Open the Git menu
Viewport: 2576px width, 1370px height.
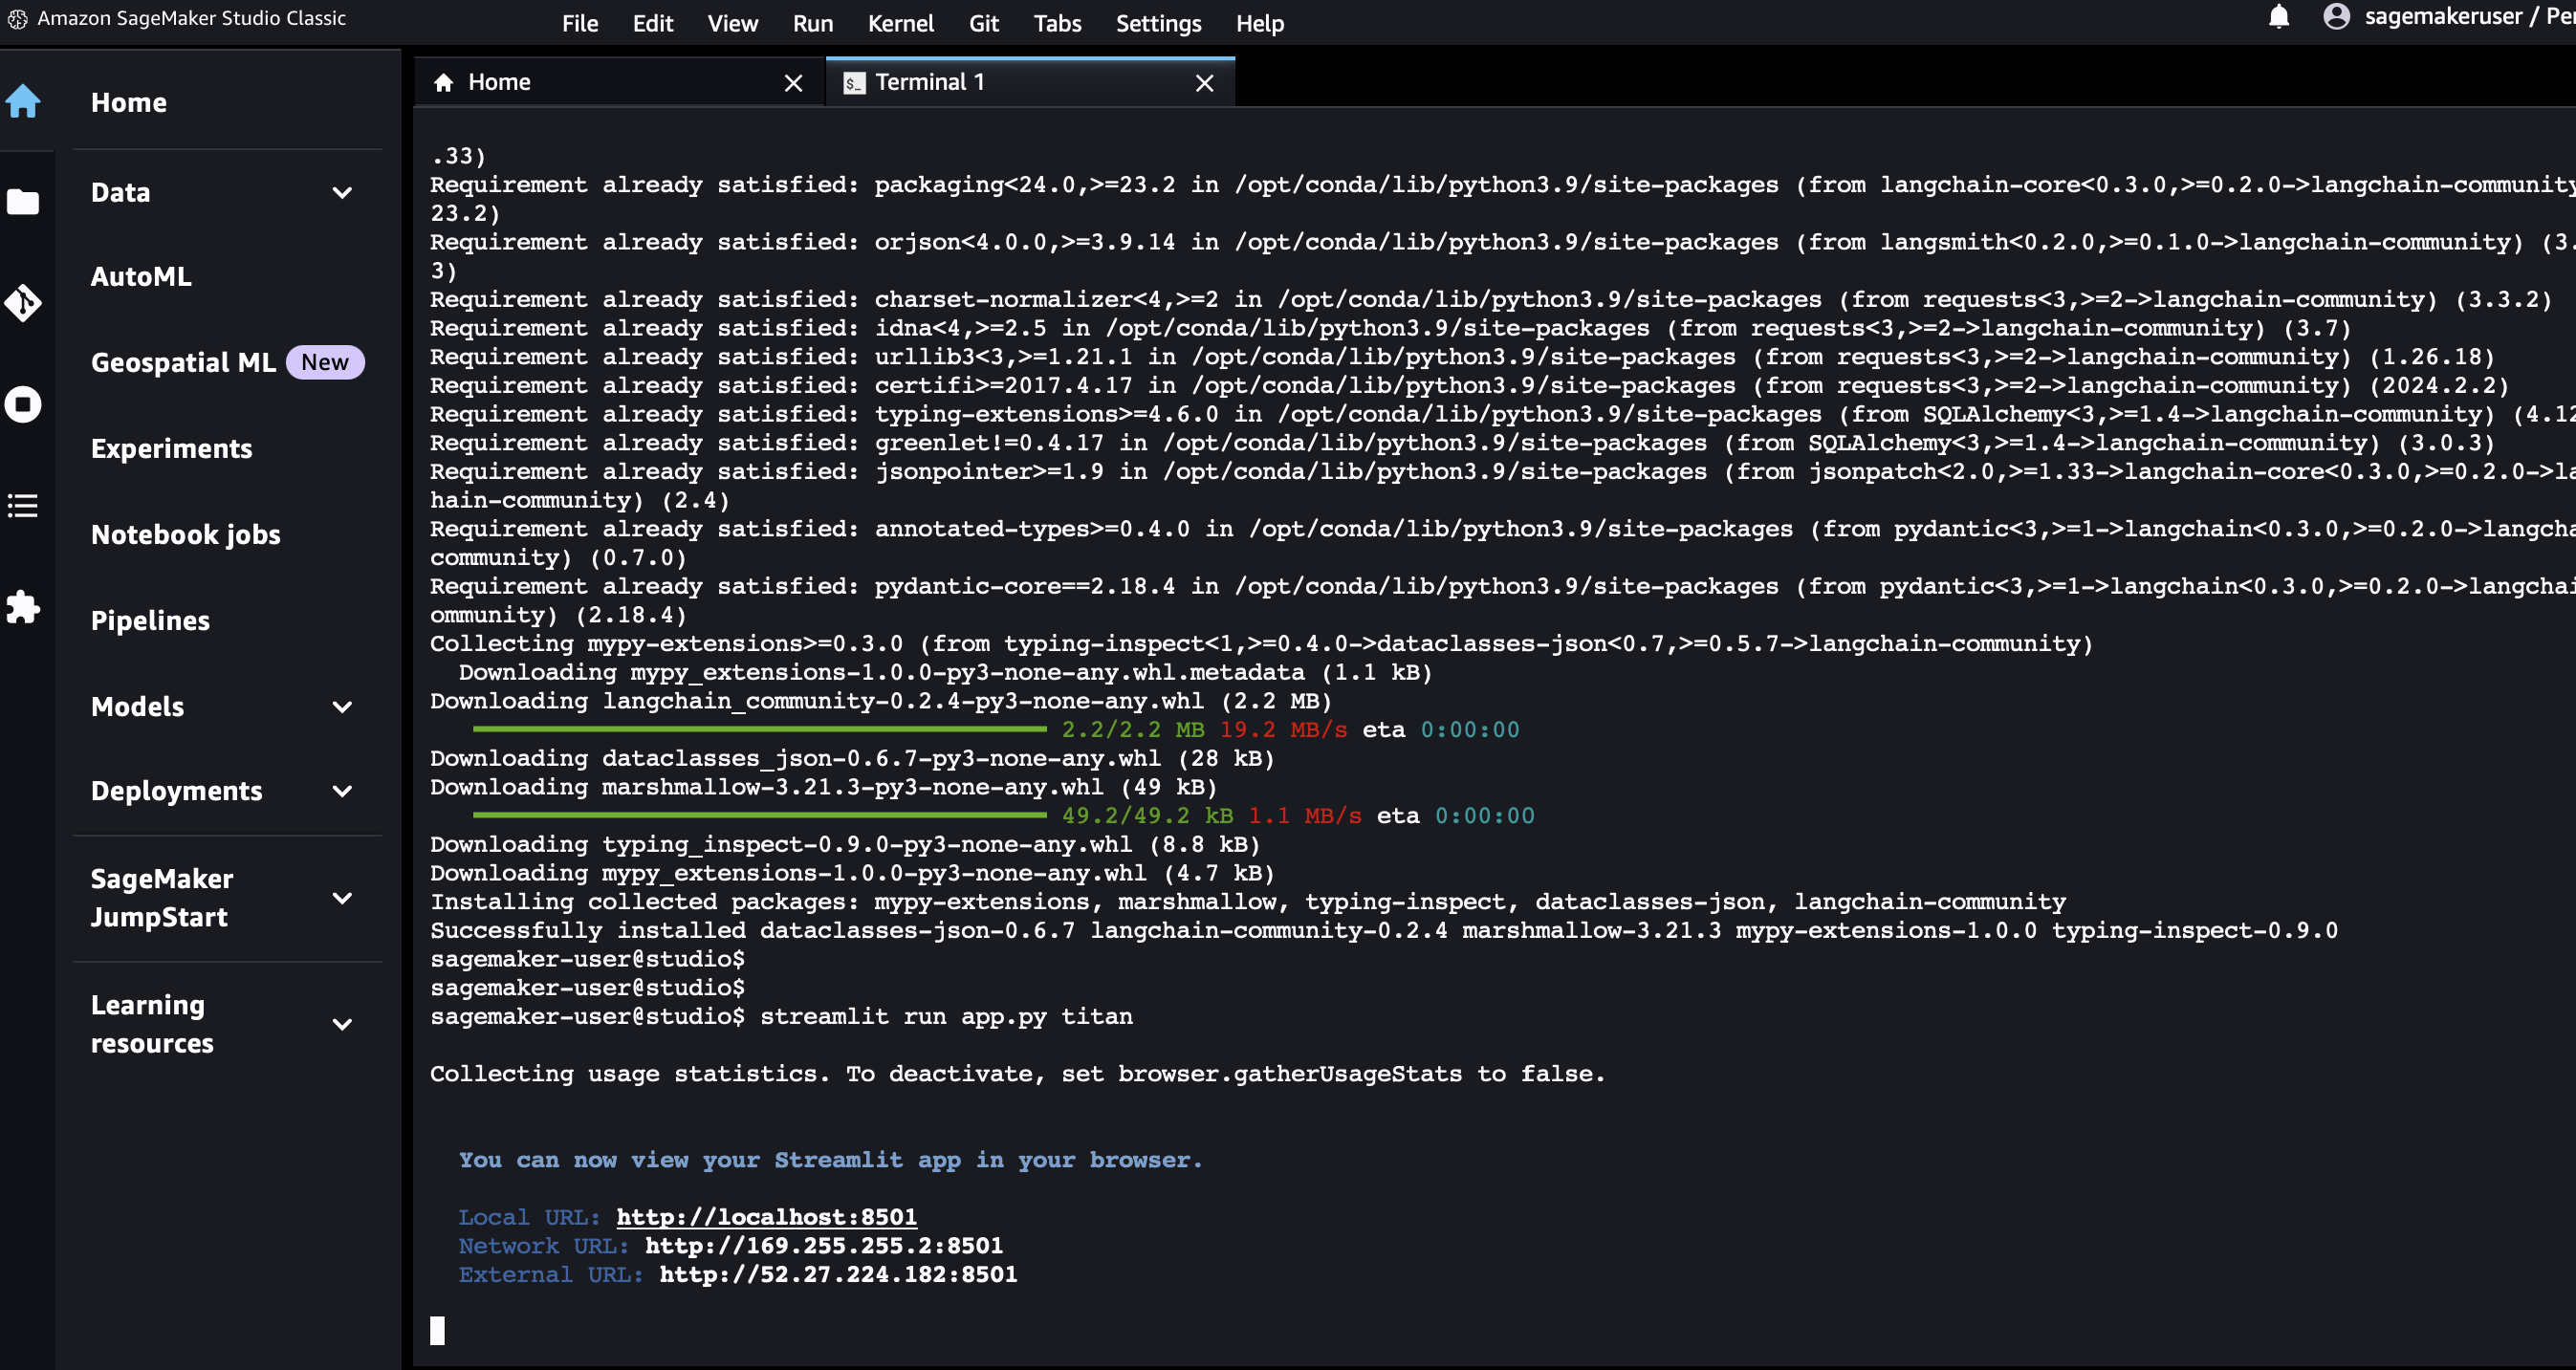tap(983, 23)
